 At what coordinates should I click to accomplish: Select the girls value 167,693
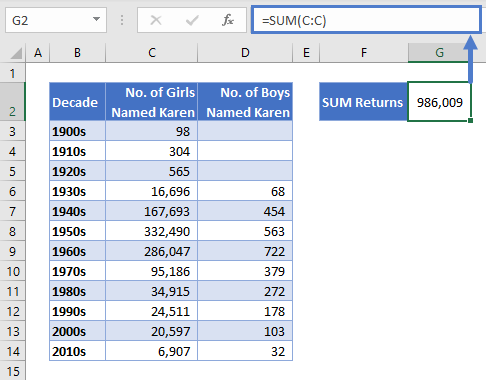pyautogui.click(x=152, y=211)
